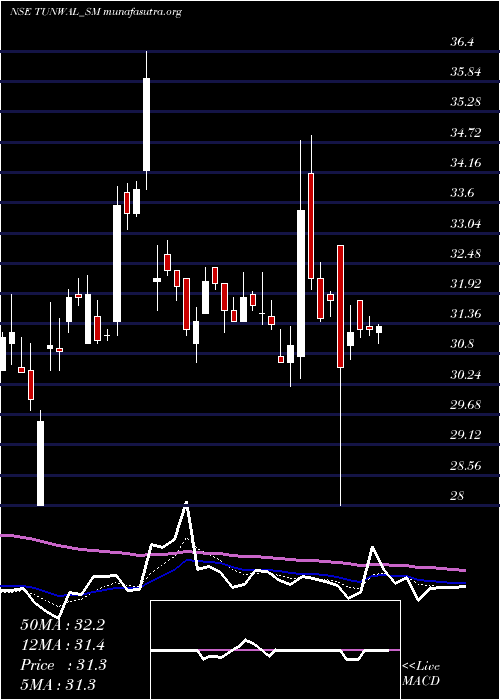Click the last white candle on the chart
This screenshot has height=700, width=500.
click(379, 329)
